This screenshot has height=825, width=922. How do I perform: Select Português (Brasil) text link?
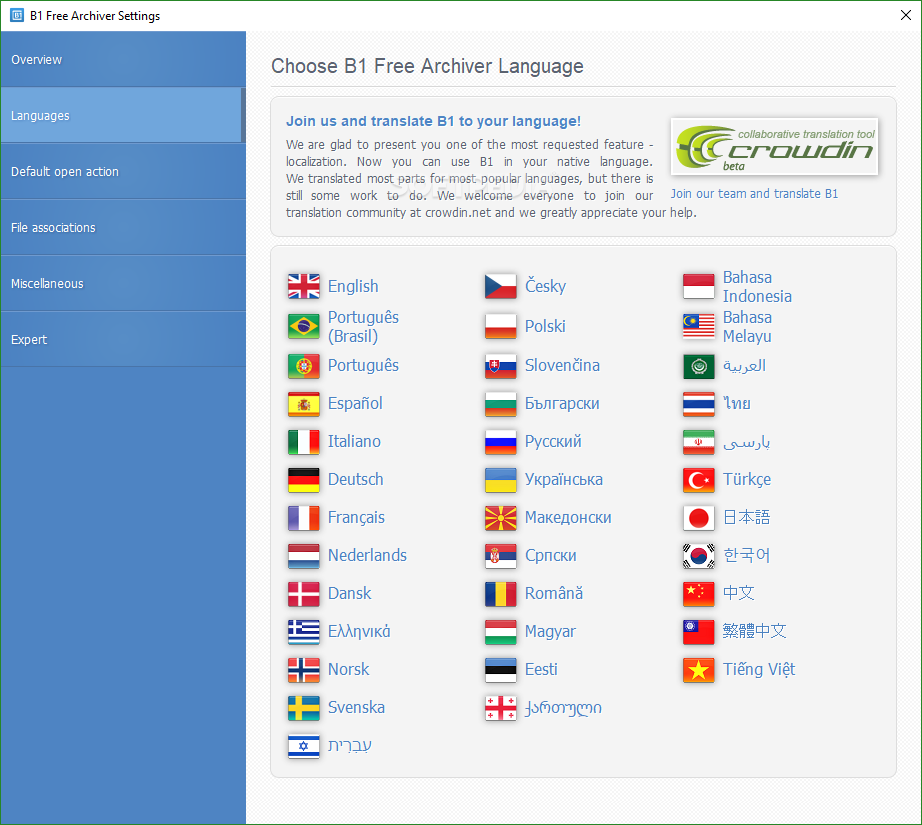click(363, 326)
